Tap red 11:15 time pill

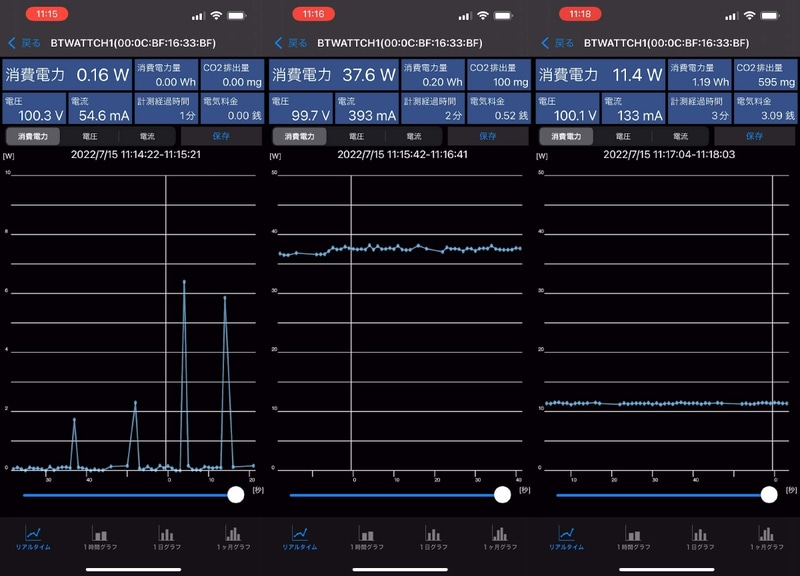pos(47,14)
